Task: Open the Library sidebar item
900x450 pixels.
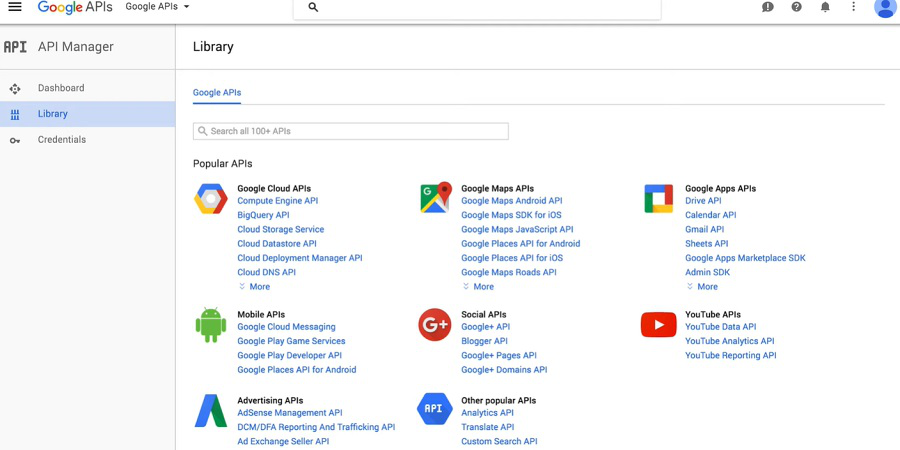Action: [x=87, y=114]
